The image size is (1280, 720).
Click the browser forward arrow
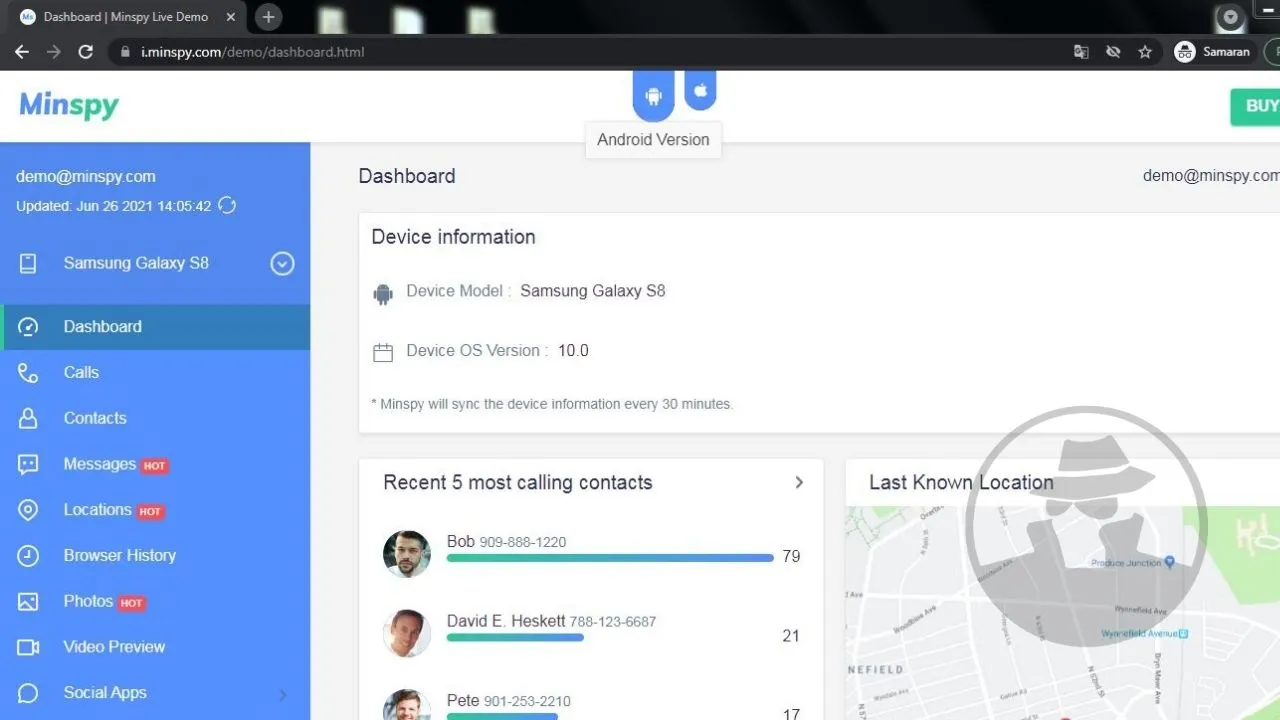point(54,52)
